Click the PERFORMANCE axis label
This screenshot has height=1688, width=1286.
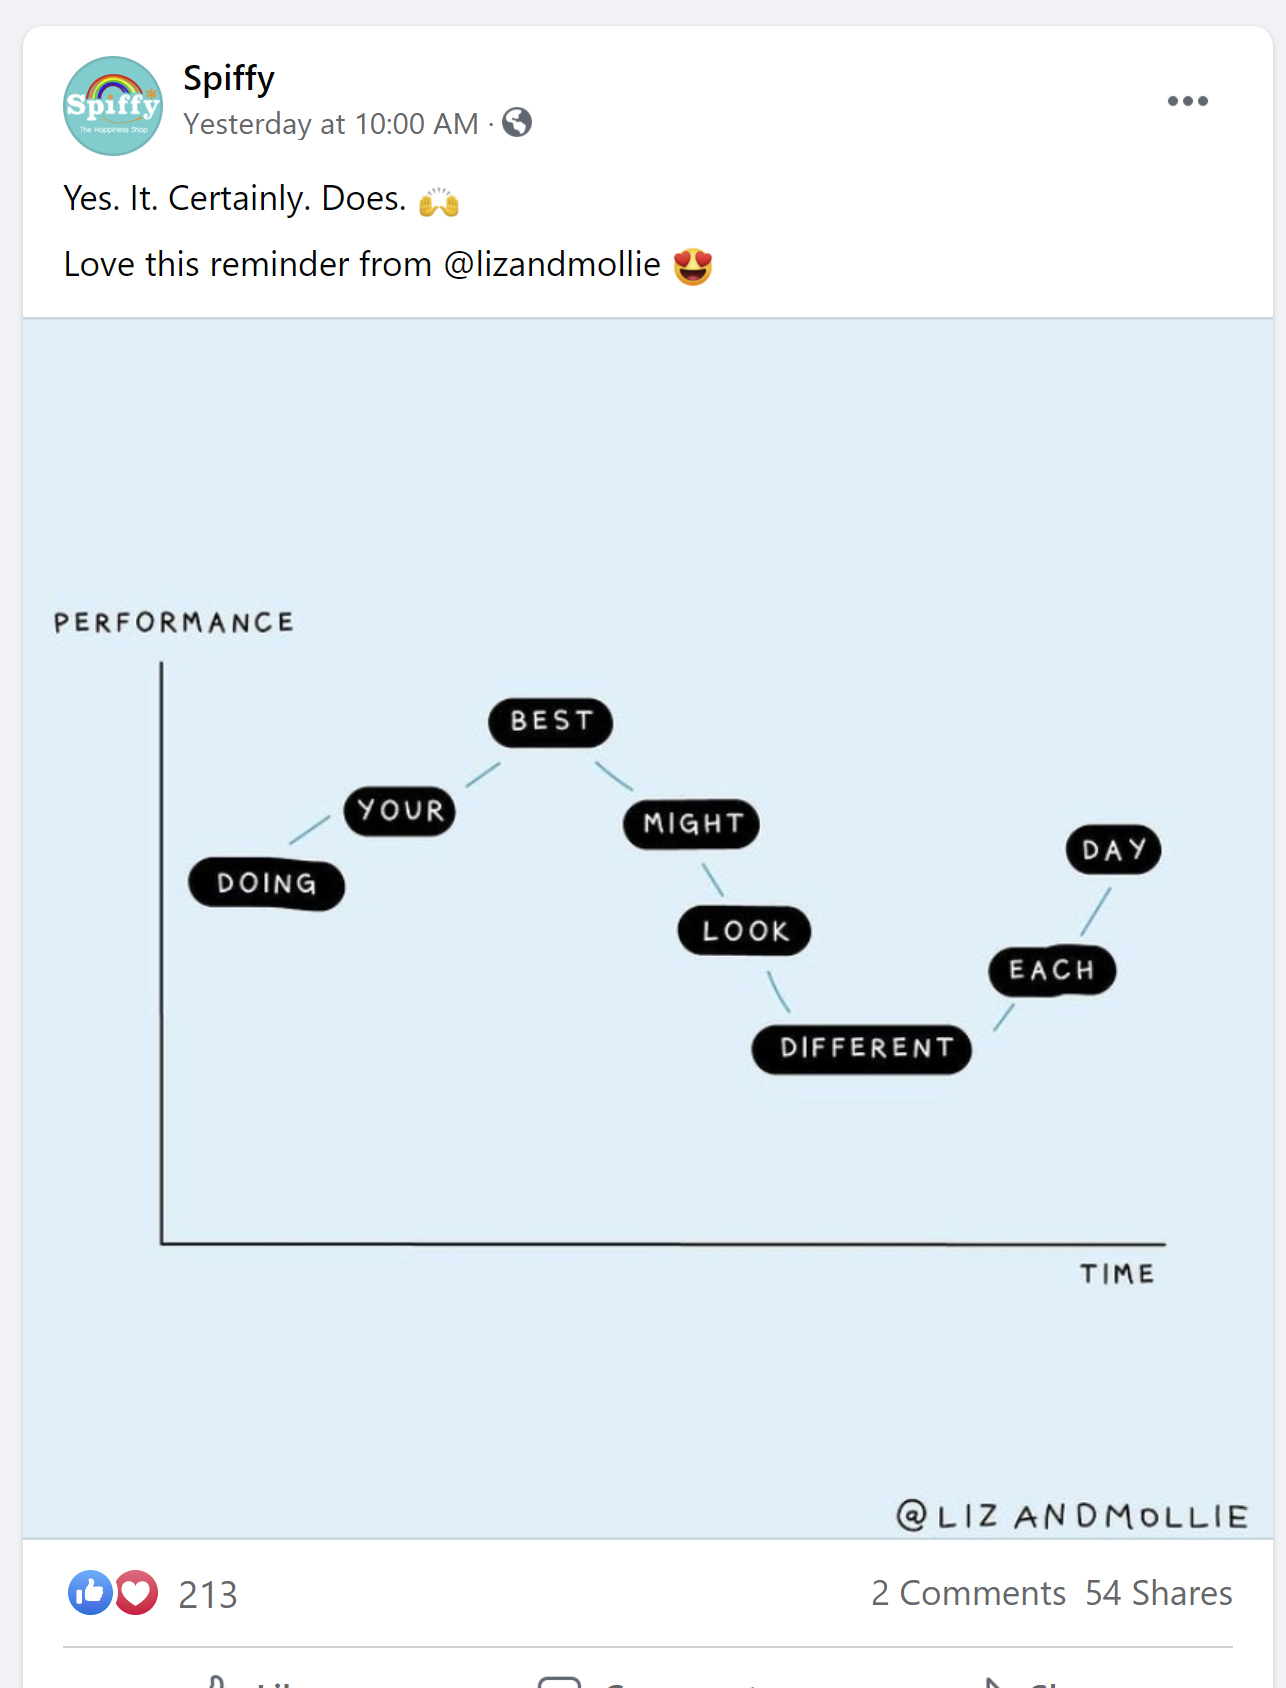174,623
